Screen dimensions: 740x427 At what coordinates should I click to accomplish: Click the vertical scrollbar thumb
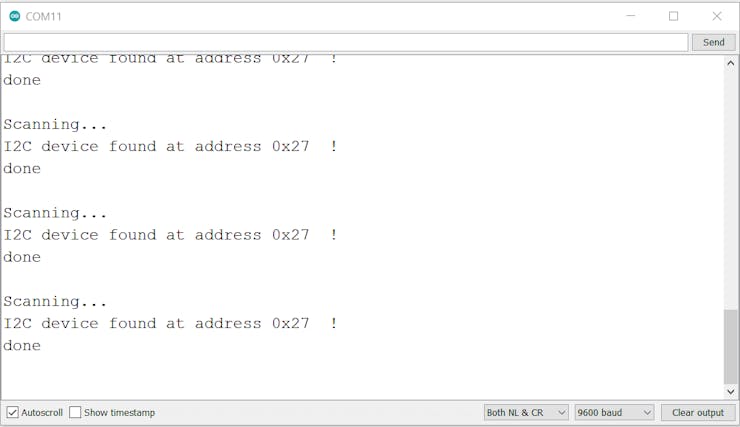click(731, 347)
